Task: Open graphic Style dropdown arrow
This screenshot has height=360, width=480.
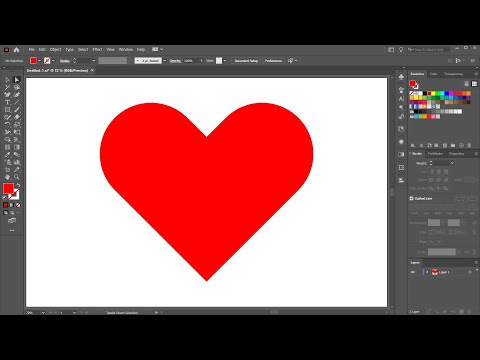Action: coord(225,61)
